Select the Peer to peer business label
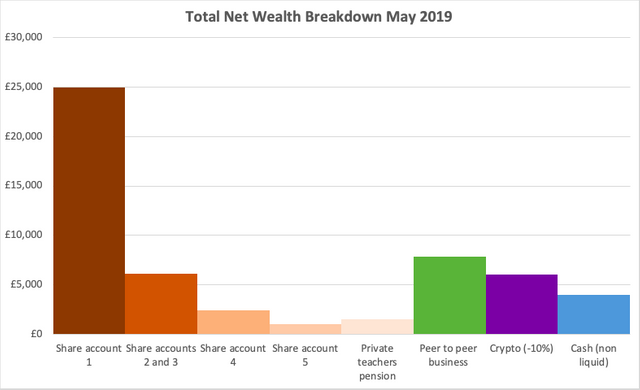This screenshot has width=640, height=390. (x=448, y=355)
